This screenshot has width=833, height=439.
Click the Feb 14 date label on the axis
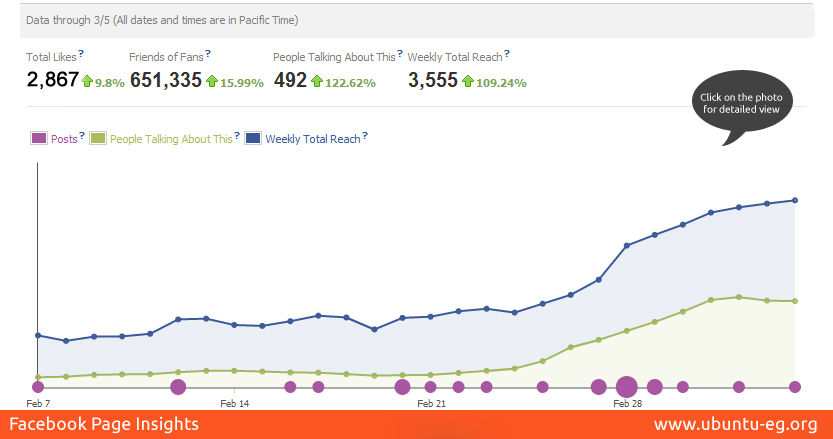(x=234, y=404)
